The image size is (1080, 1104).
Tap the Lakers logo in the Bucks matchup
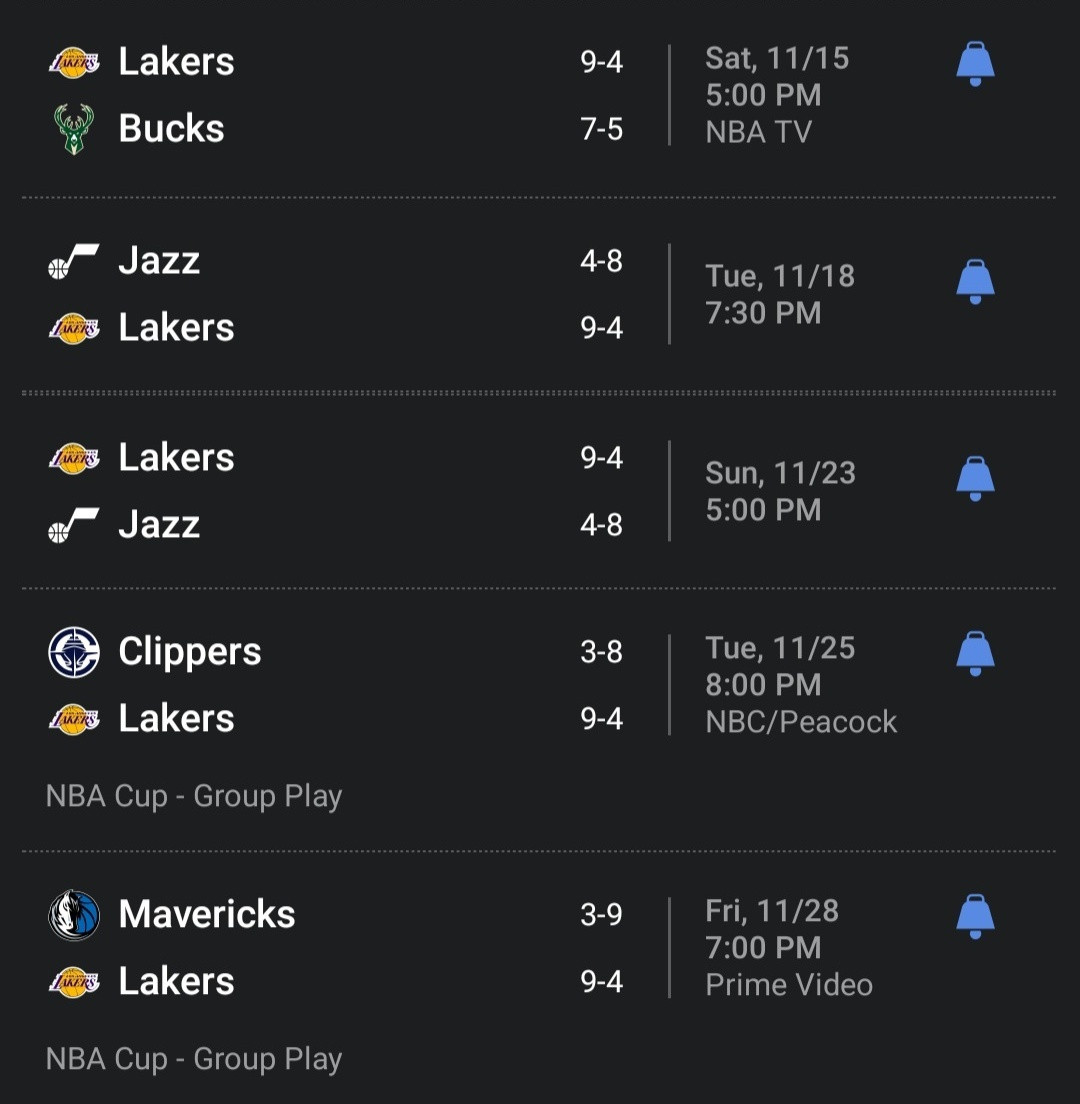[74, 62]
